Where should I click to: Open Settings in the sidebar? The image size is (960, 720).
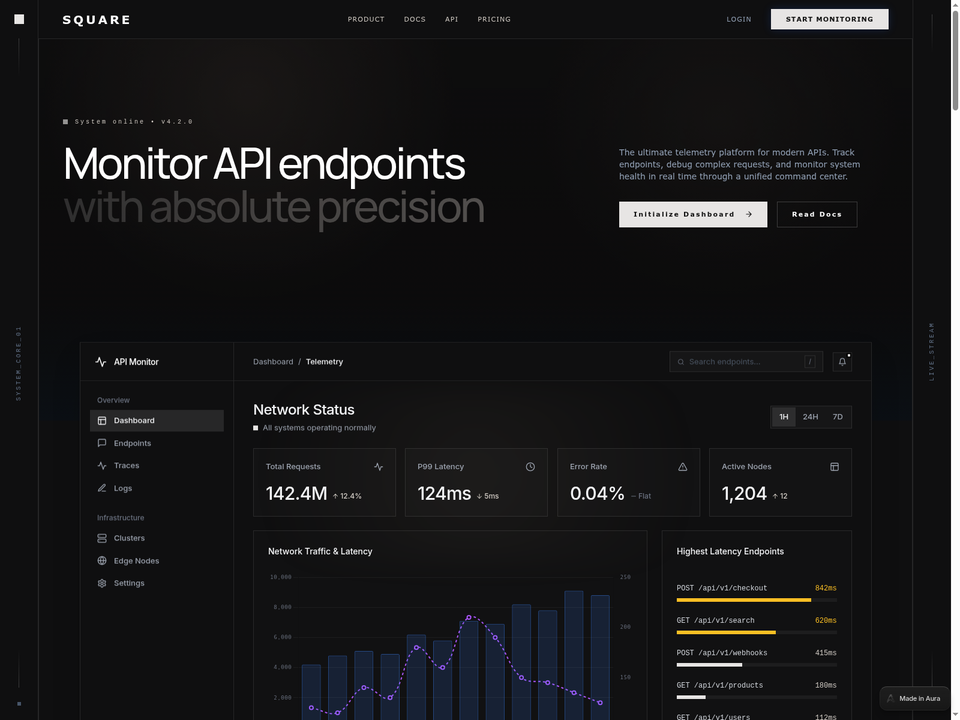pyautogui.click(x=157, y=583)
